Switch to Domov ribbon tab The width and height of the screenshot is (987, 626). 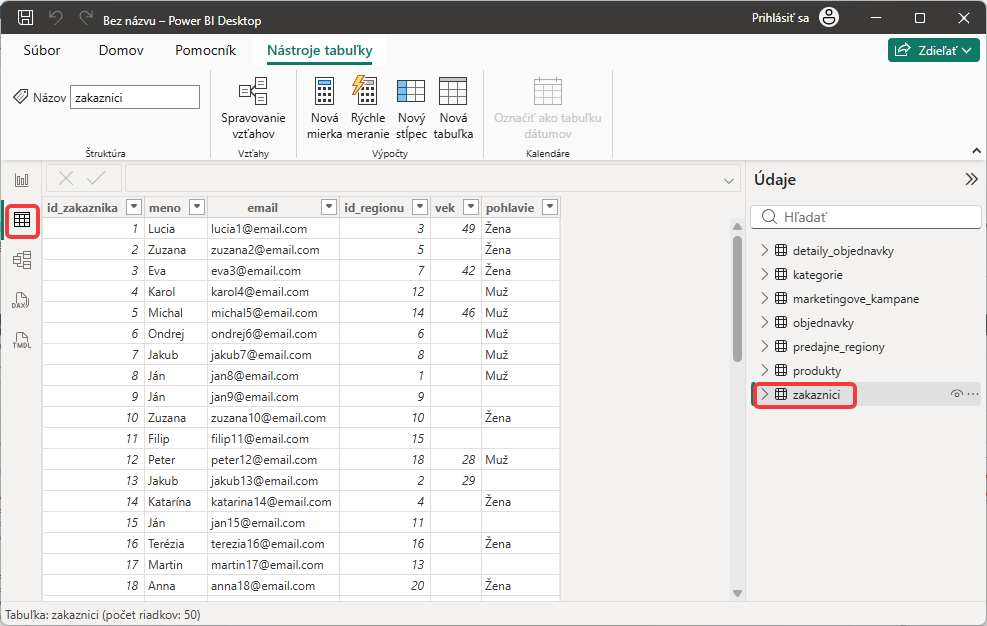121,50
